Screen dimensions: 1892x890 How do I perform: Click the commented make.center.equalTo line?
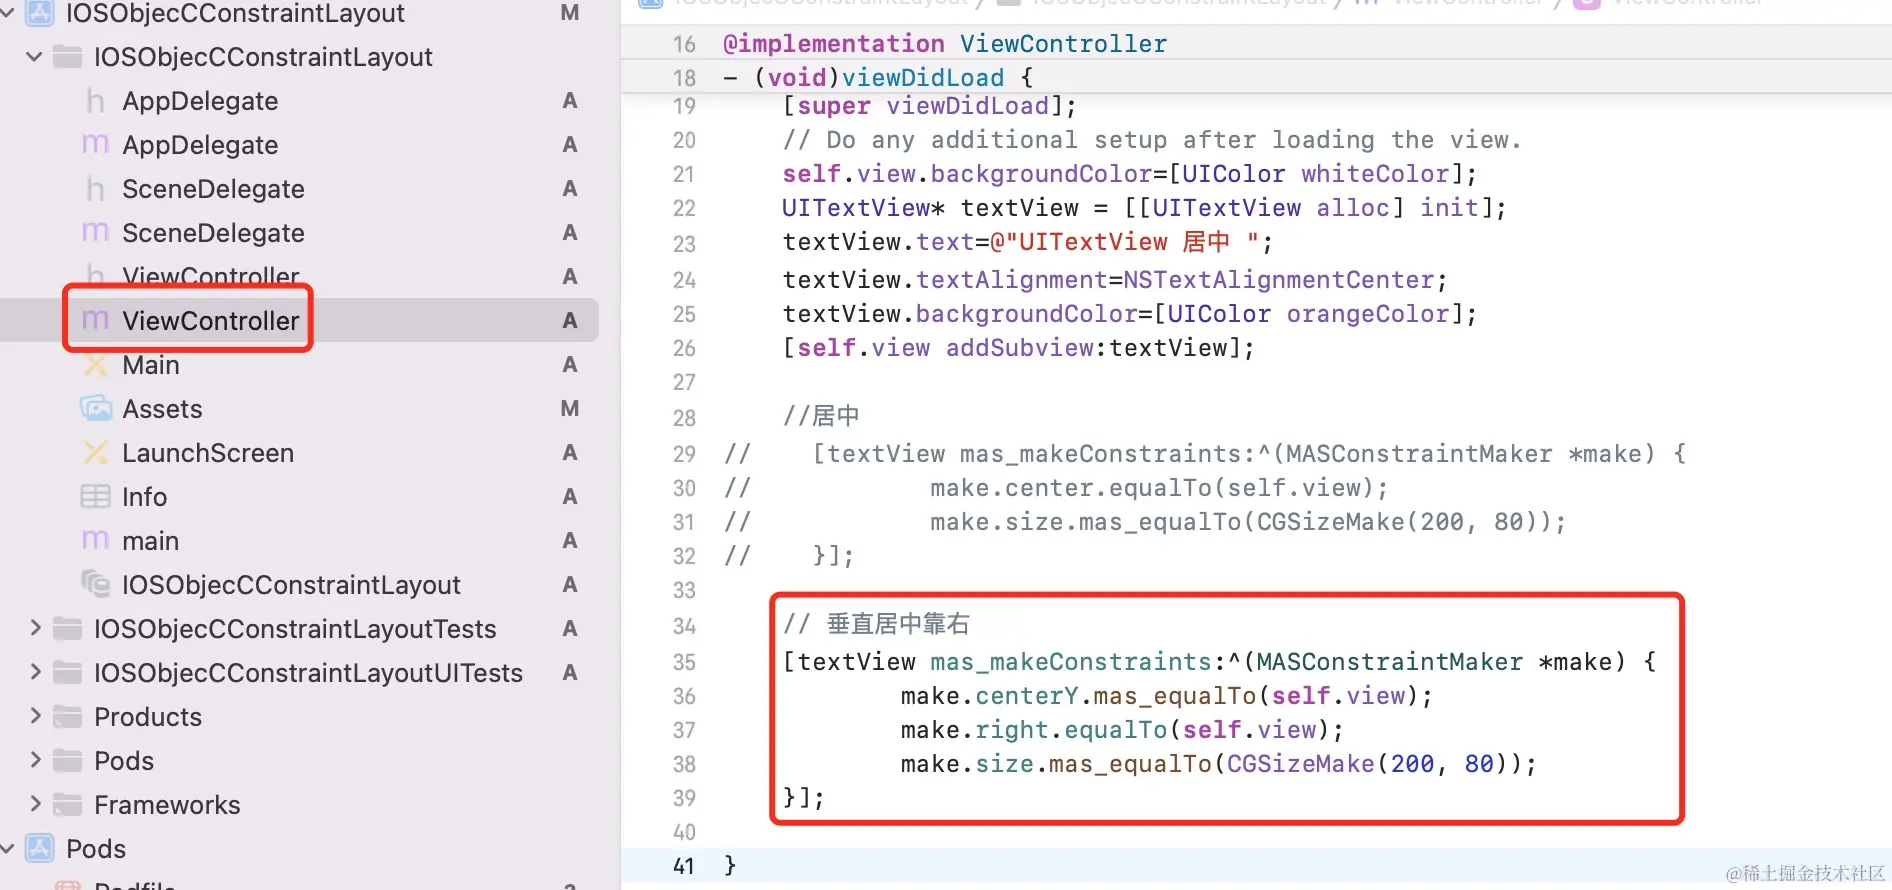pos(1159,488)
